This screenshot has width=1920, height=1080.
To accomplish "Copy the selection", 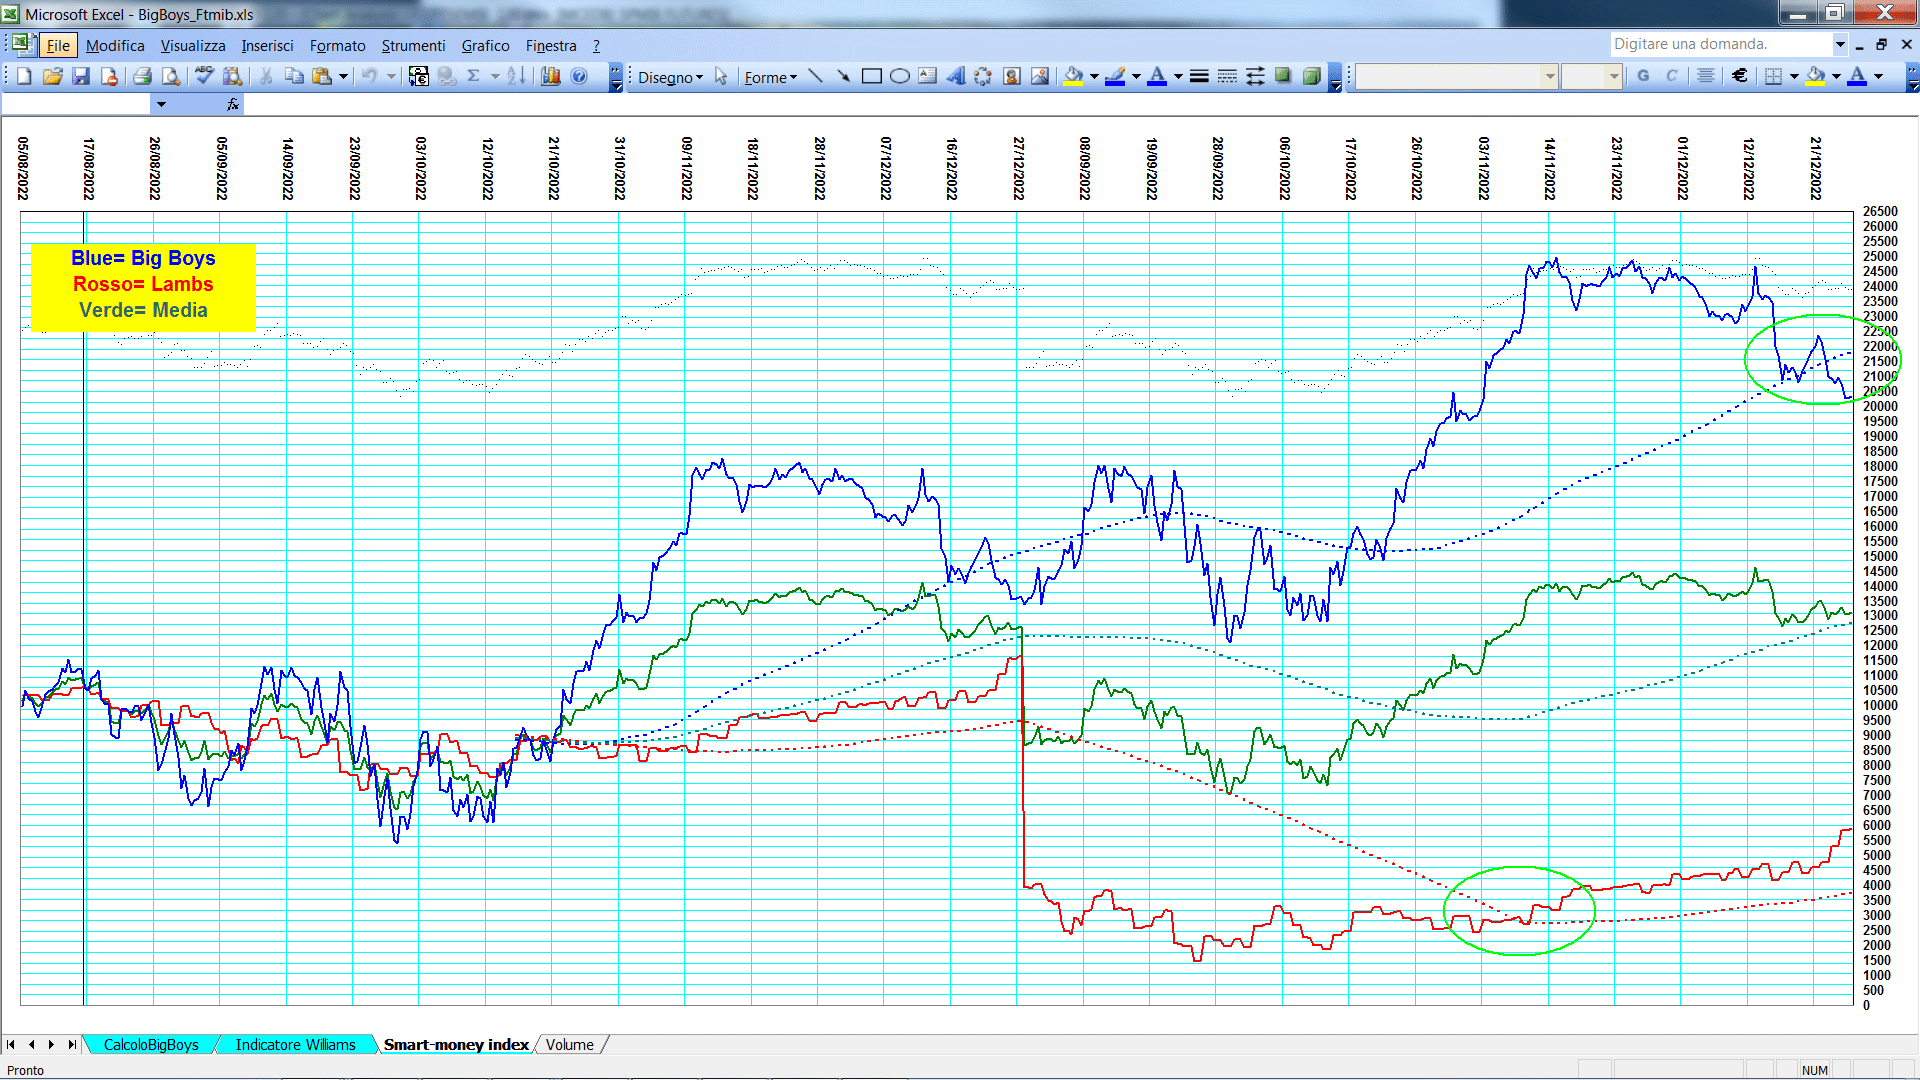I will coord(294,76).
